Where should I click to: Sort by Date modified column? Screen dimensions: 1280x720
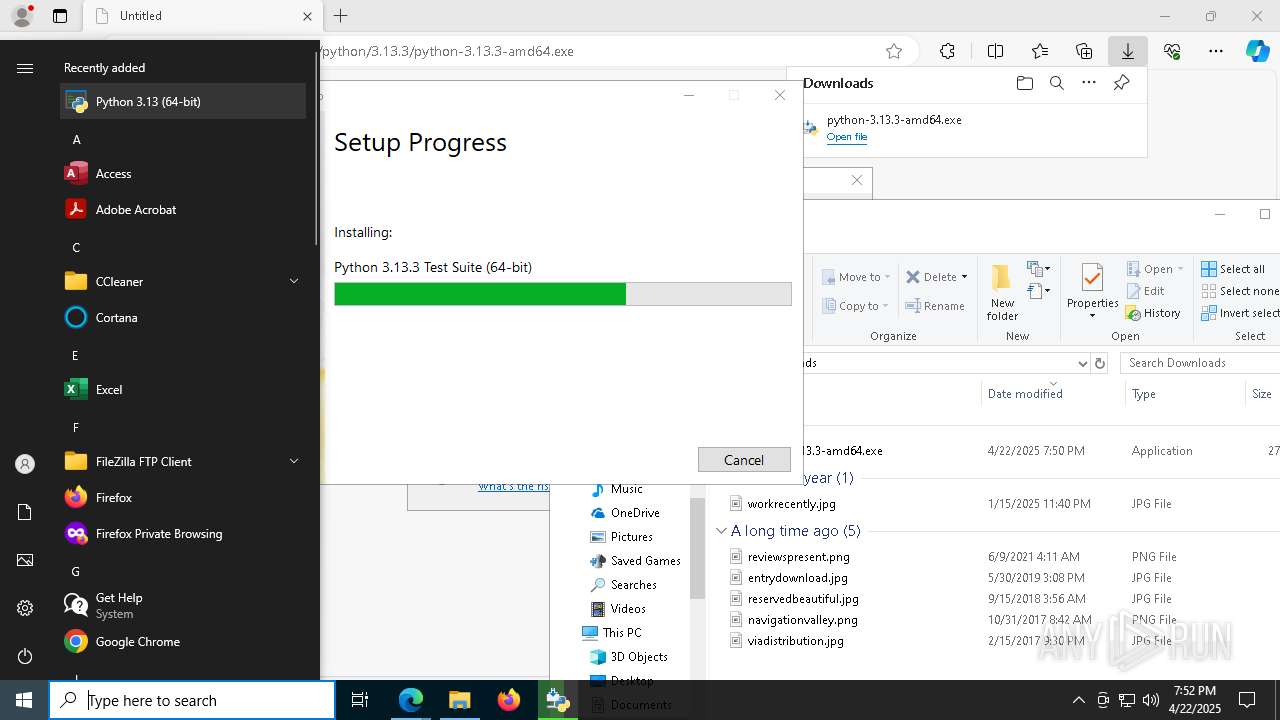(1054, 394)
